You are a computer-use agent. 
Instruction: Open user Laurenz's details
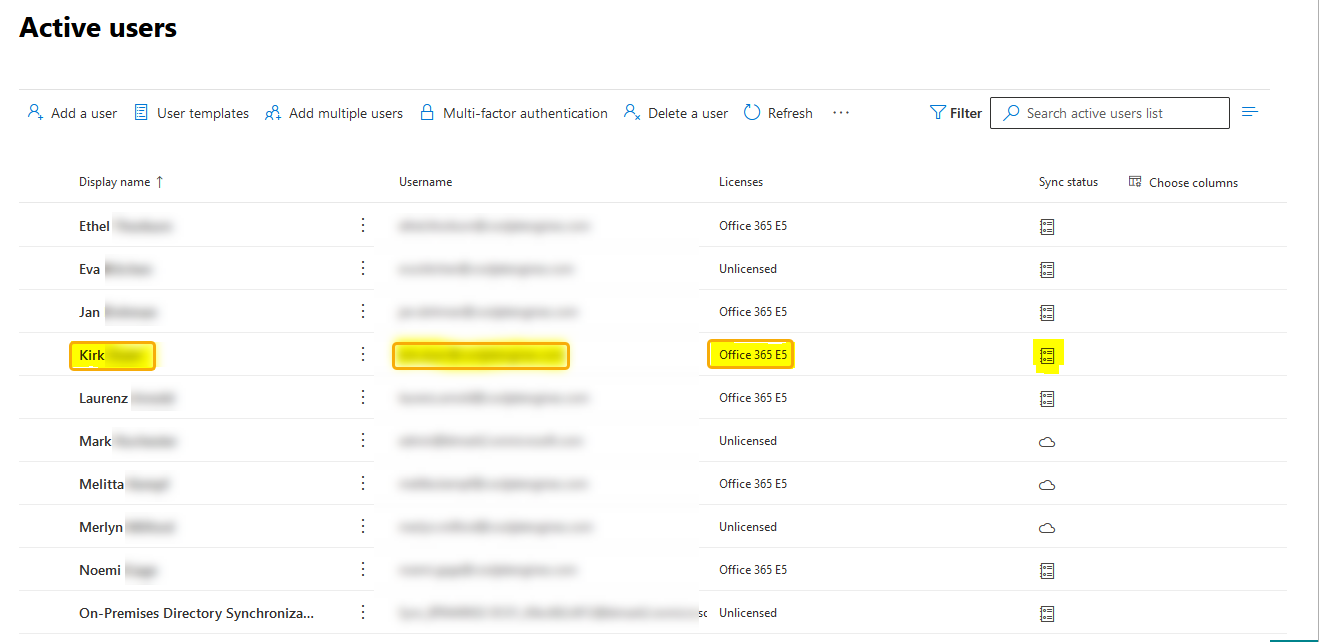[x=127, y=398]
